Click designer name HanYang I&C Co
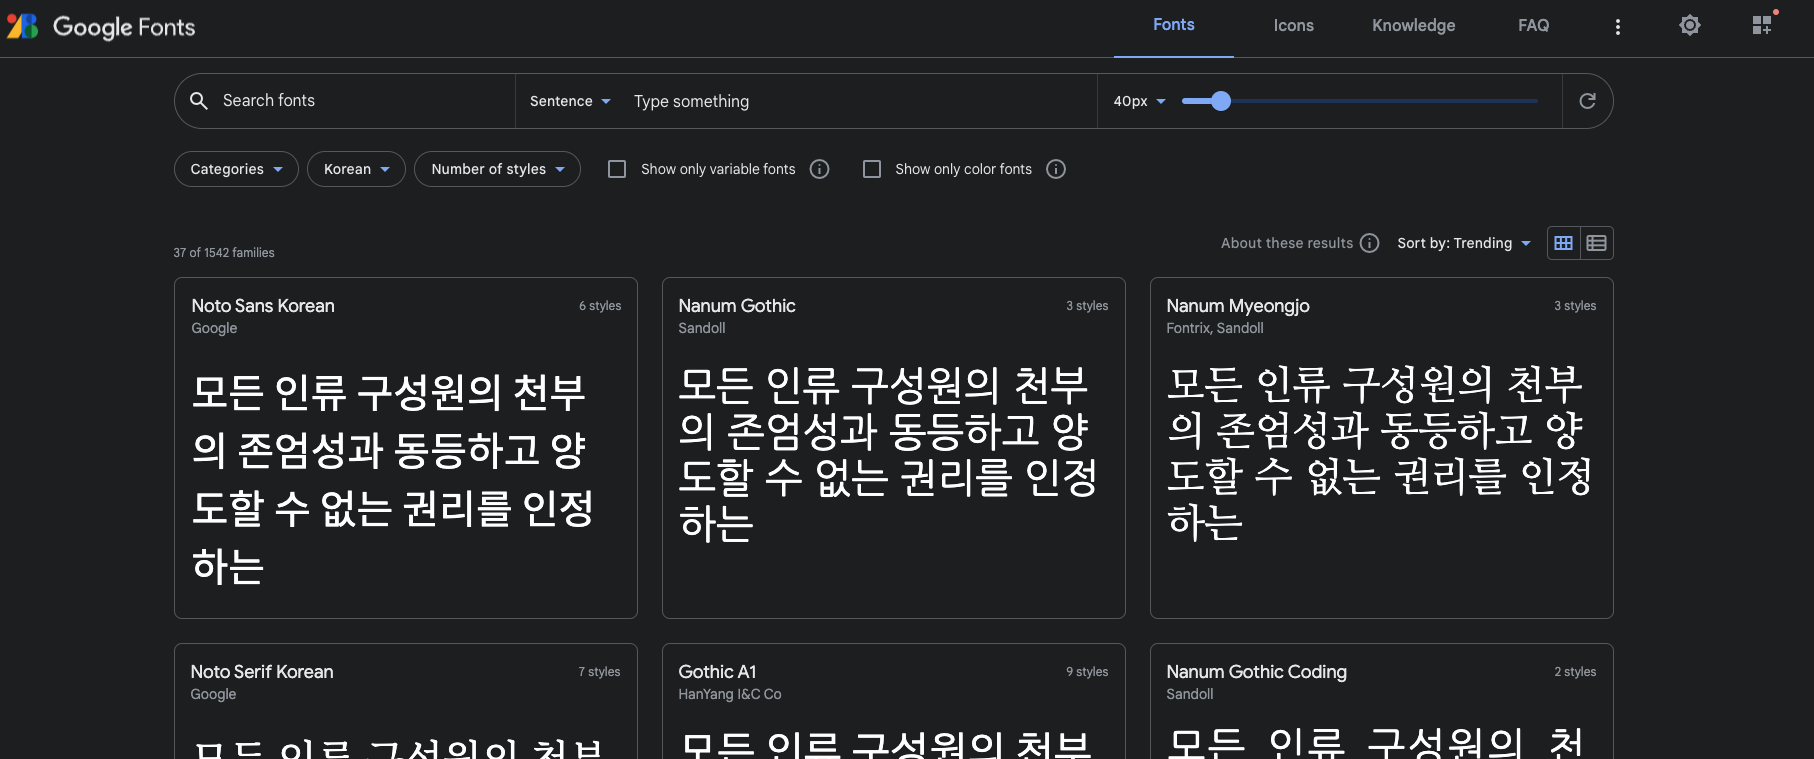Screen dimensions: 1814x759 coord(730,694)
